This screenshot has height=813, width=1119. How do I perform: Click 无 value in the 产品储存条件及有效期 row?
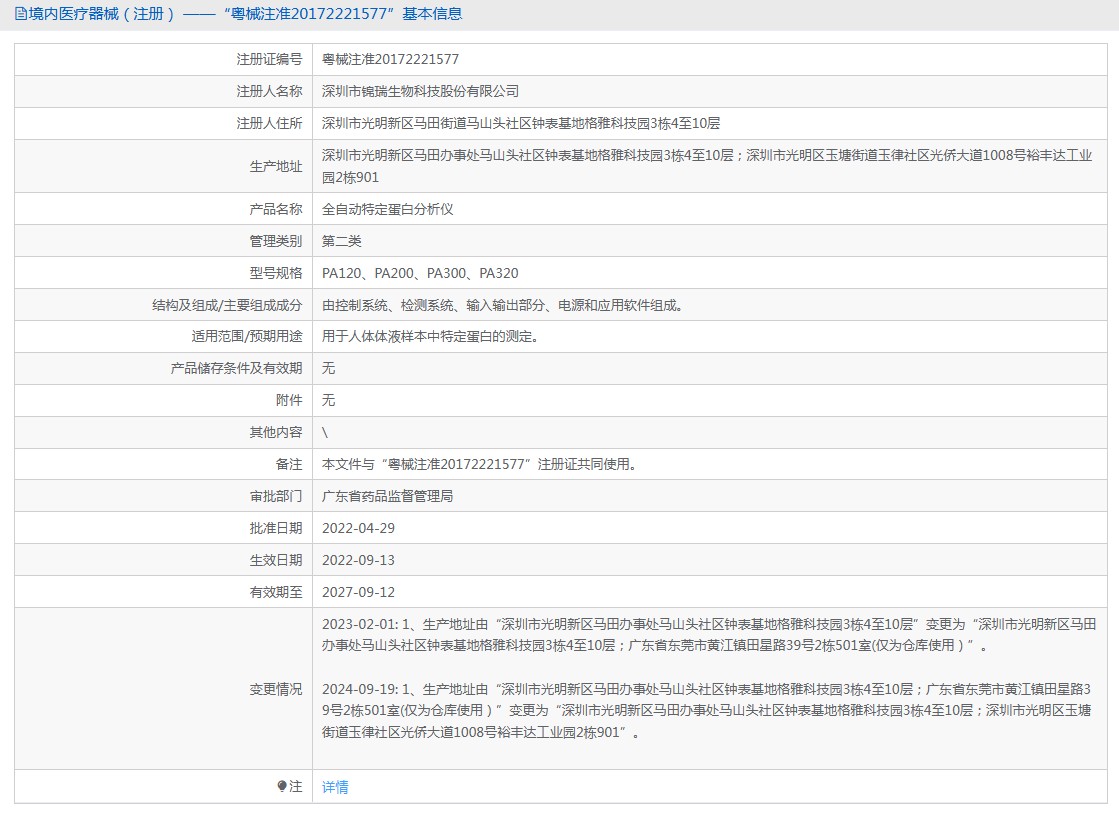pos(328,368)
